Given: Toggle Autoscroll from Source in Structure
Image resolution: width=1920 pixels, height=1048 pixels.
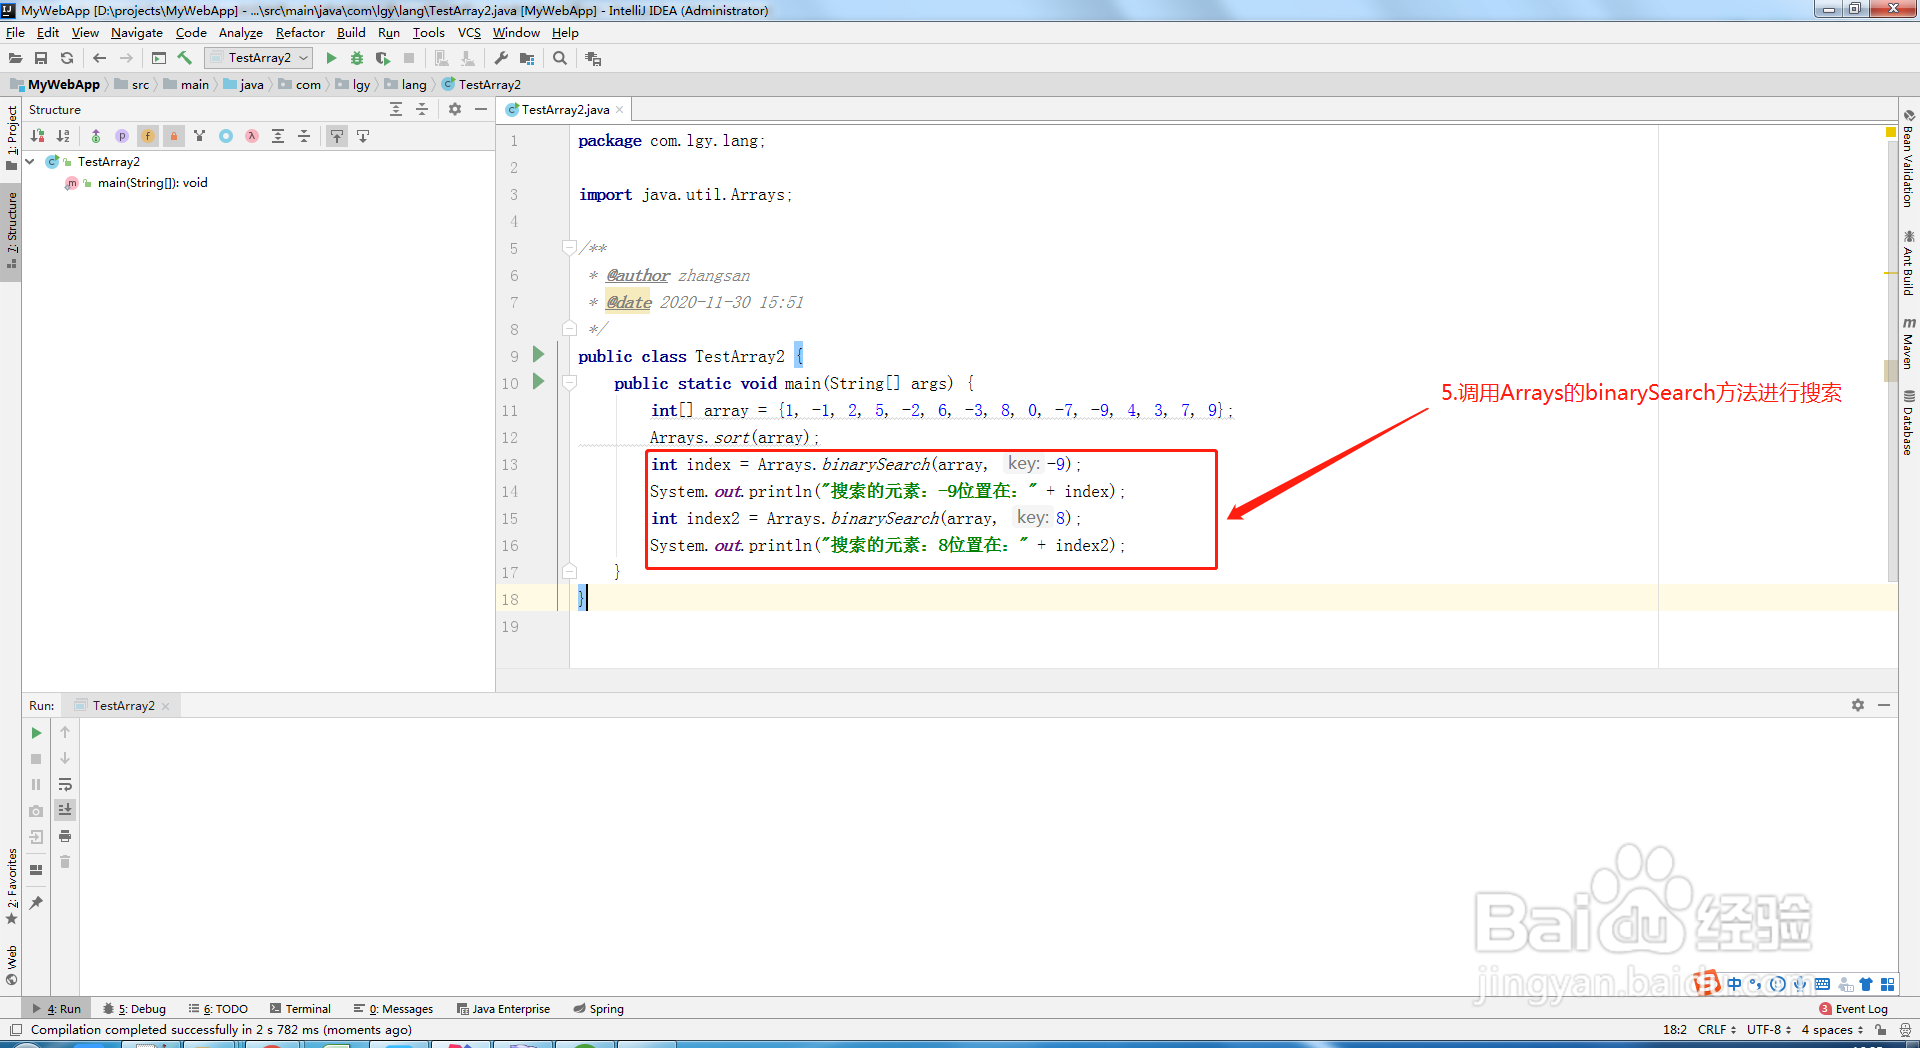Looking at the screenshot, I should click(363, 136).
